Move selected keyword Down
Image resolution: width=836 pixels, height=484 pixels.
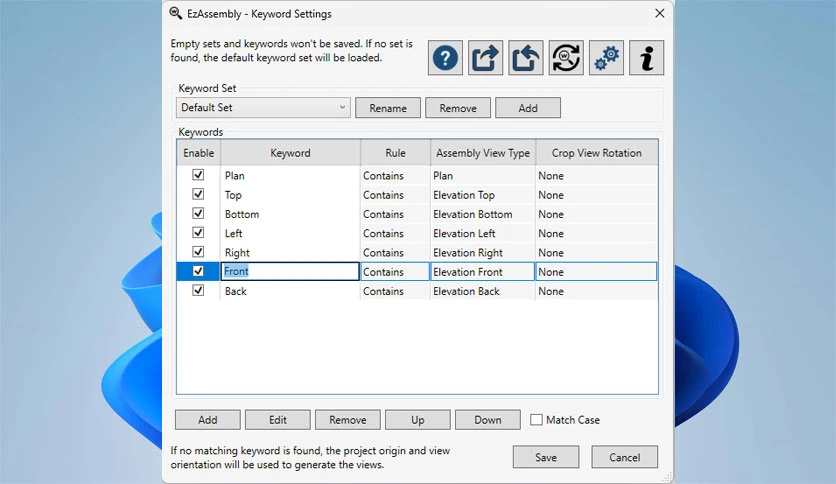488,420
